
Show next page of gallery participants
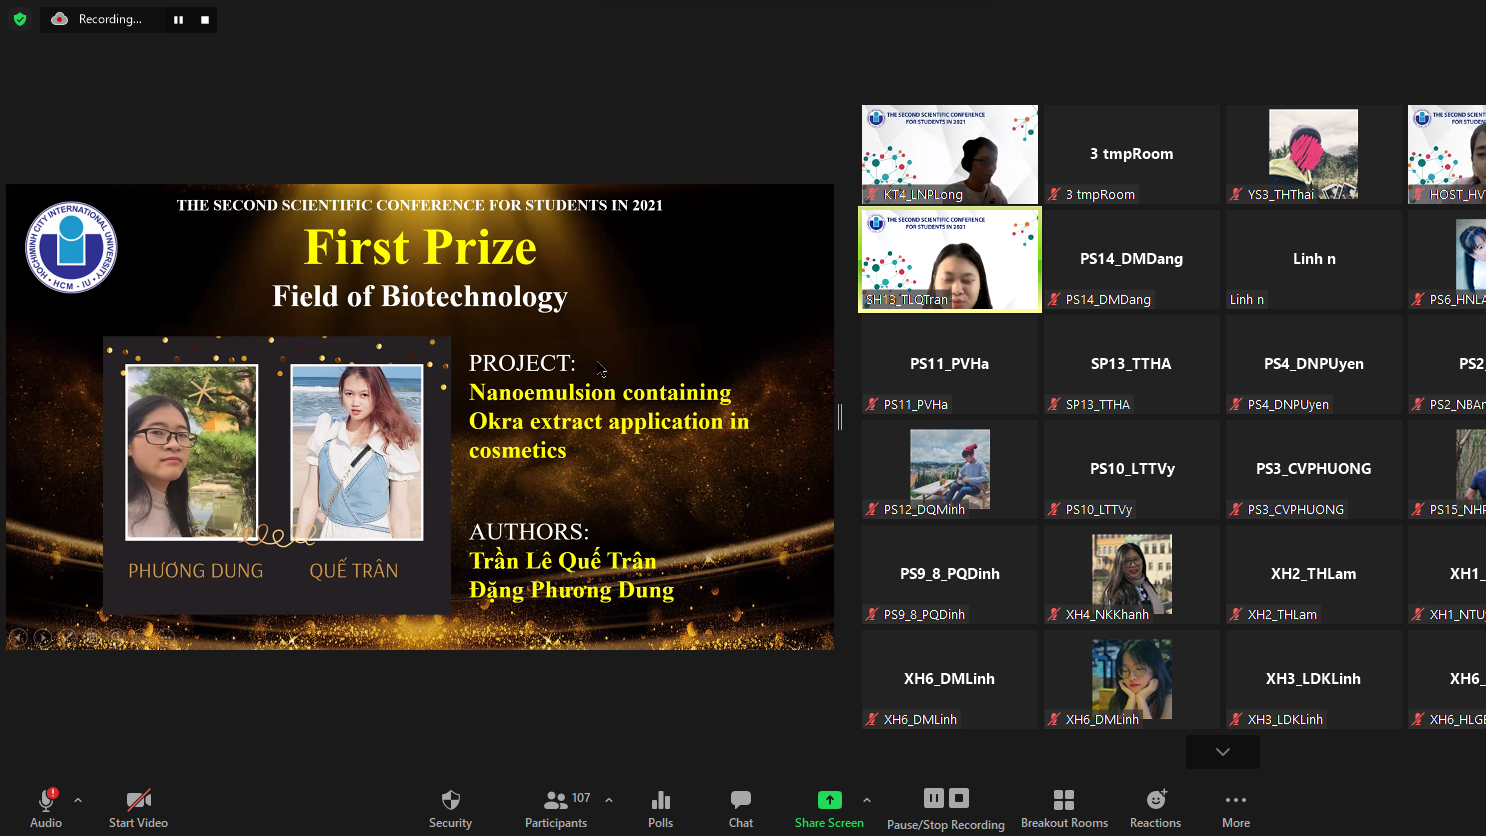click(1222, 752)
